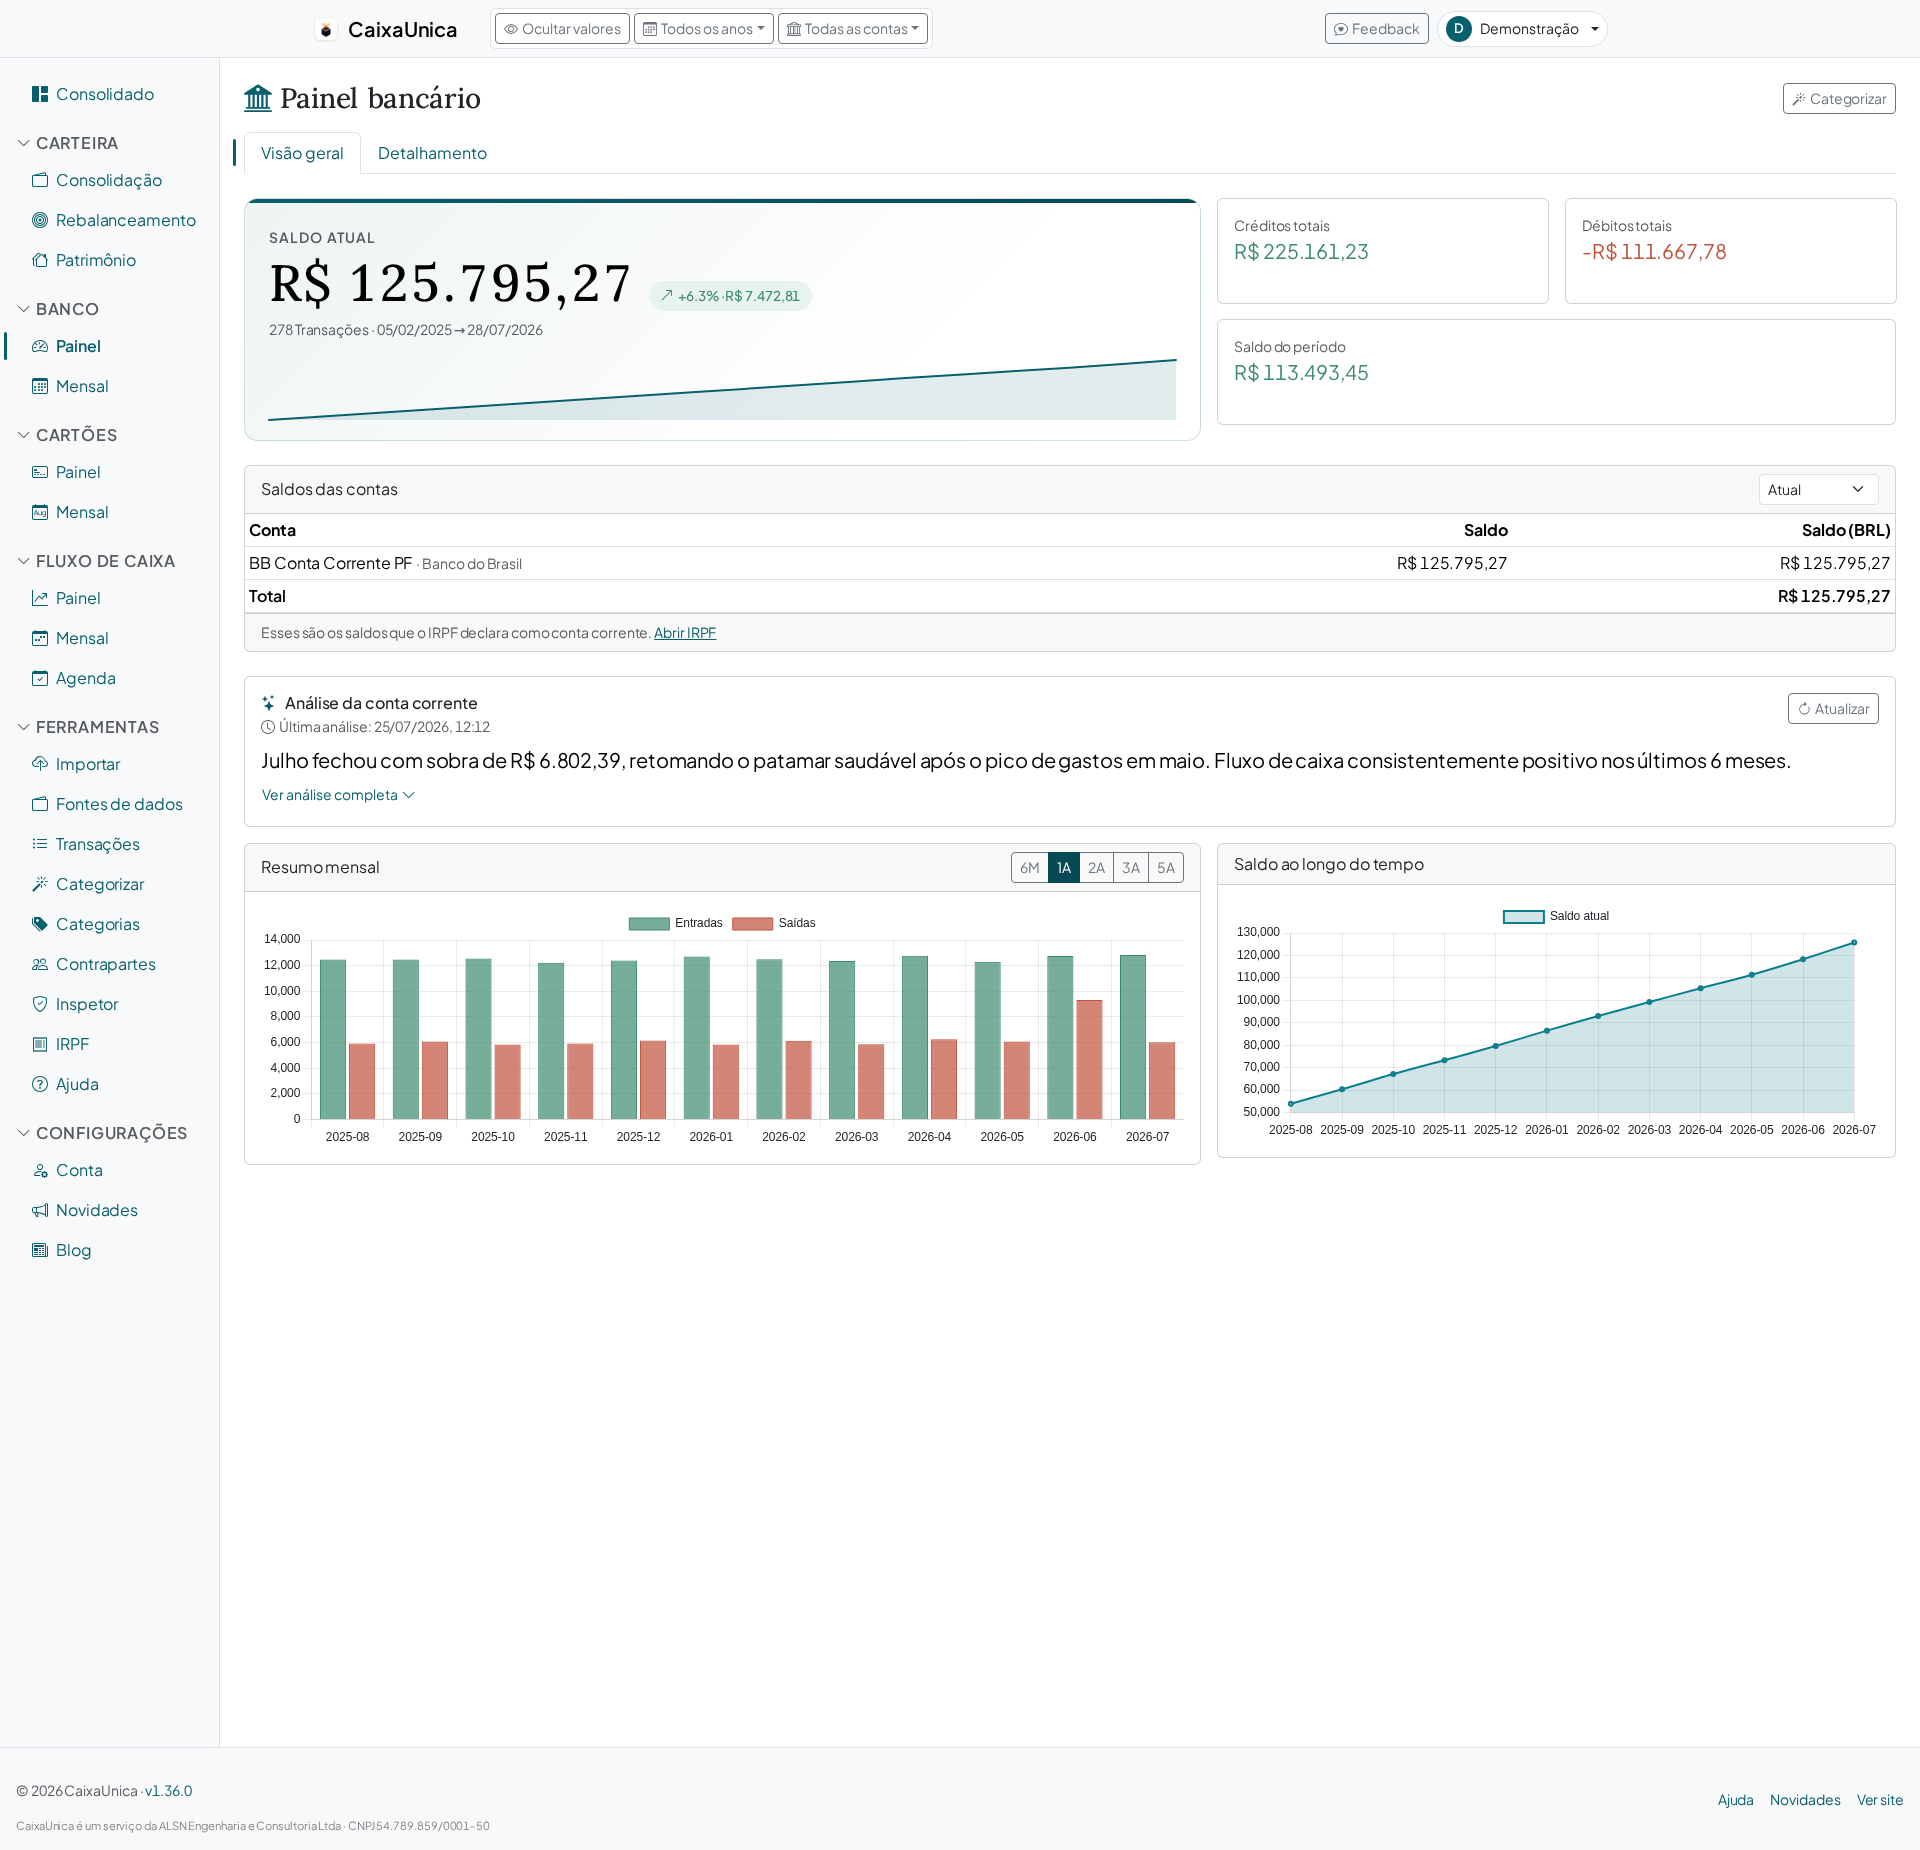Open Rebalanceamento target icon
This screenshot has width=1920, height=1850.
tap(40, 220)
